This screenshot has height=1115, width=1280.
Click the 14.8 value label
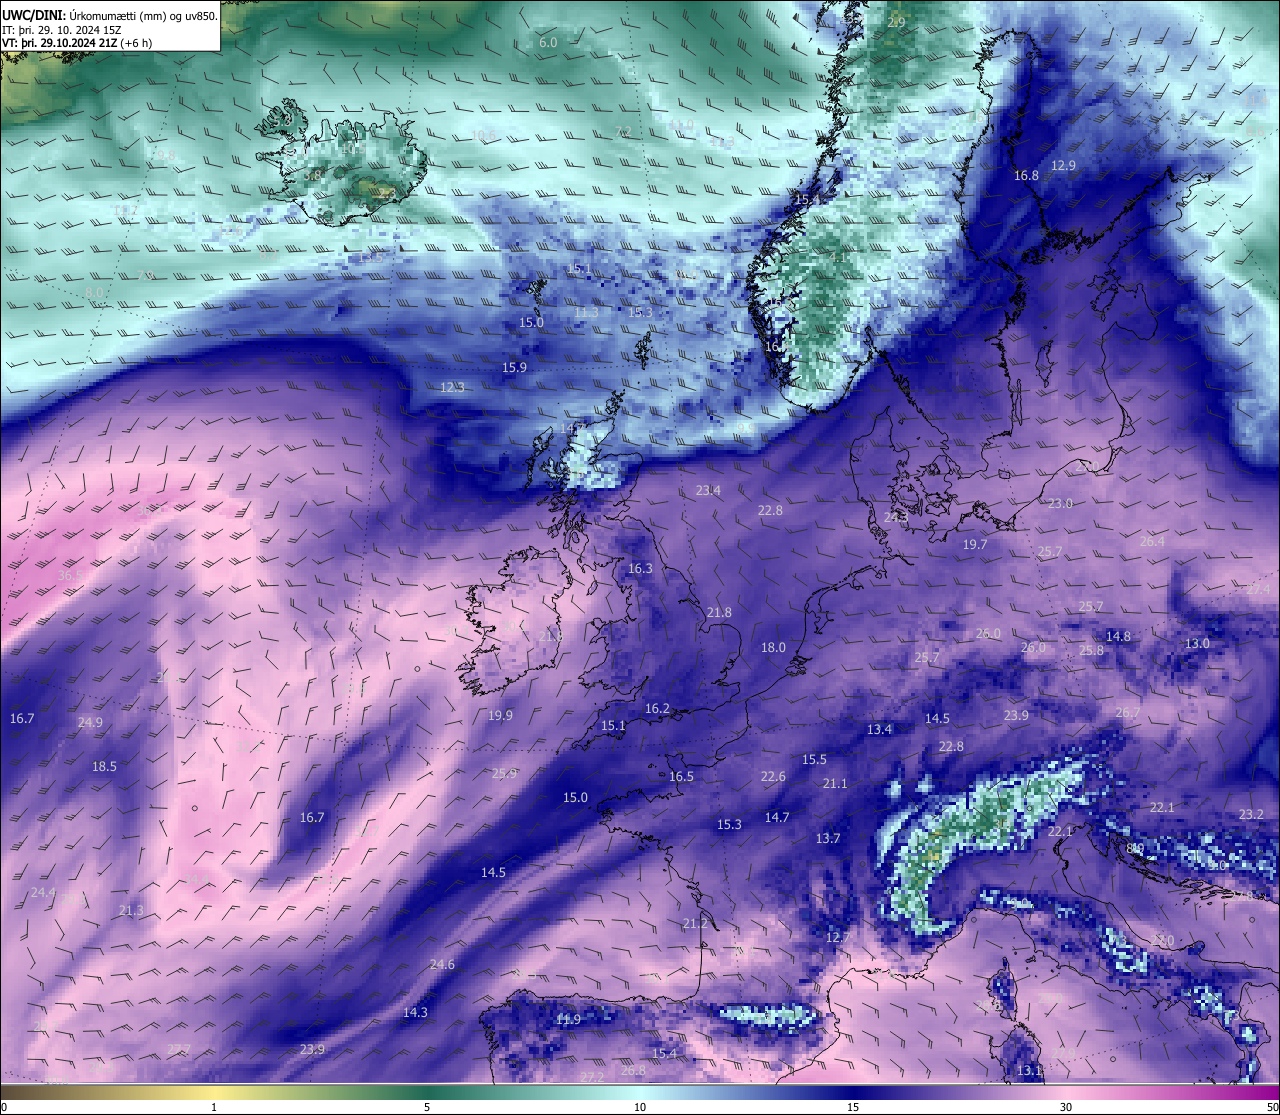pyautogui.click(x=1118, y=636)
